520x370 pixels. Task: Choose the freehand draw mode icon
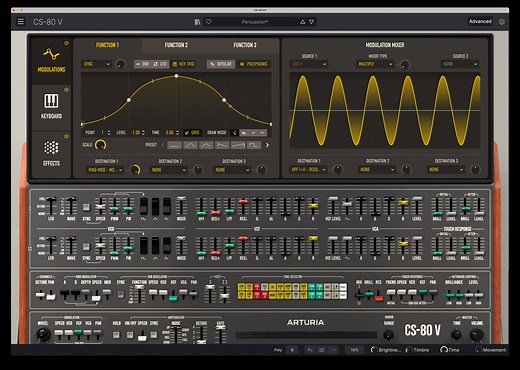235,133
